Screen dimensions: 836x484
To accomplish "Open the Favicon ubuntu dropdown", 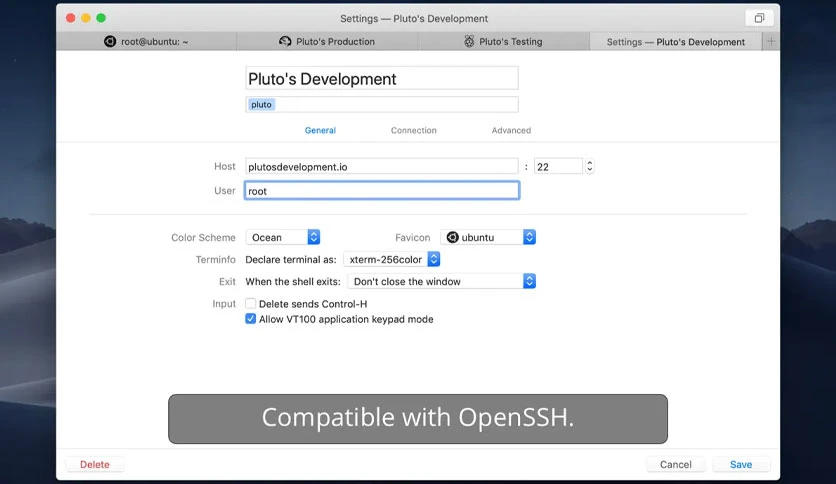I will point(488,237).
